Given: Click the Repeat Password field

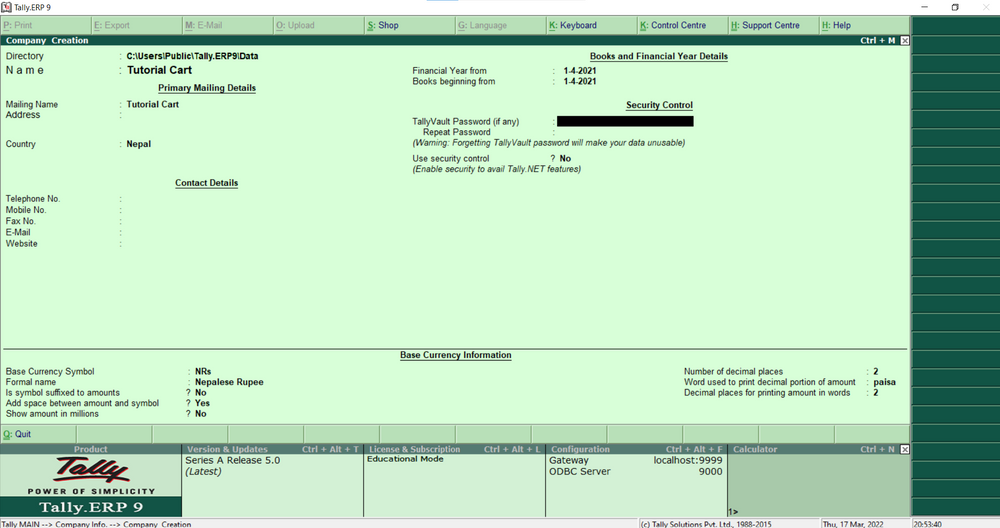Looking at the screenshot, I should [x=625, y=132].
